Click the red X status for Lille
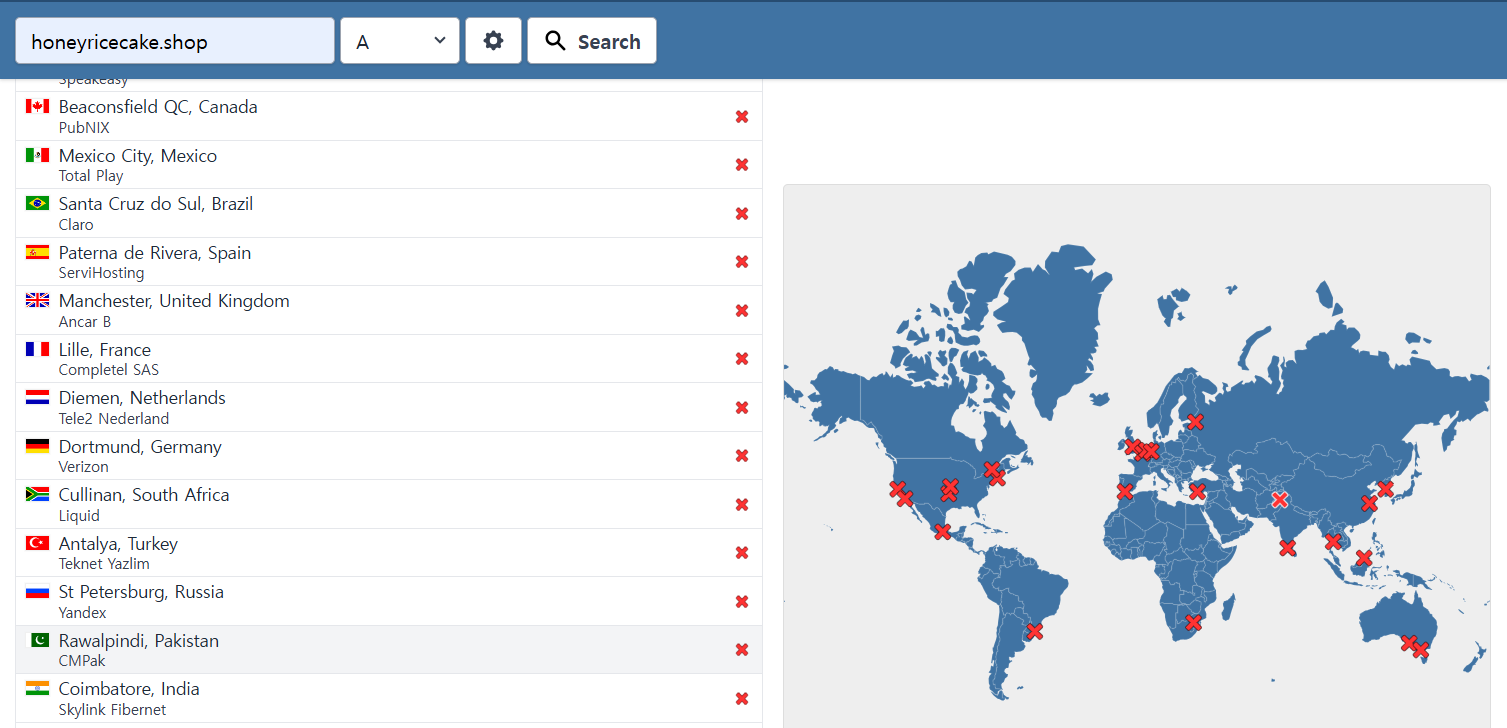This screenshot has width=1507, height=728. click(x=742, y=359)
